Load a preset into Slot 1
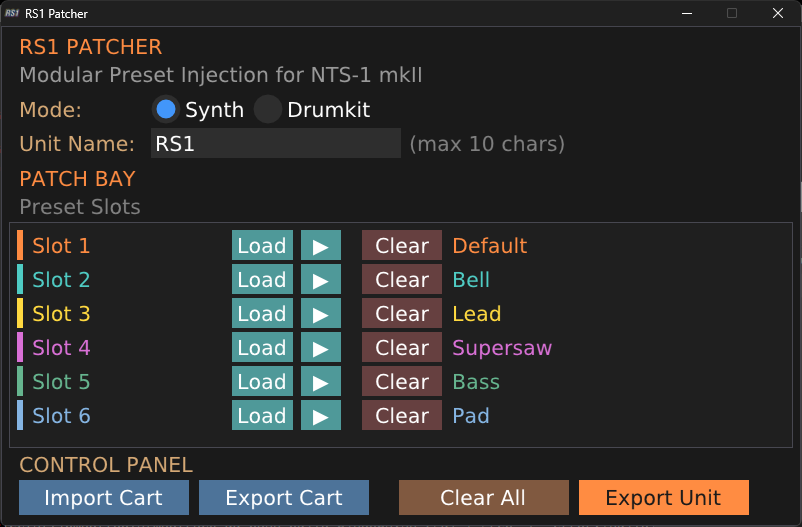Screen dimensions: 802x527 click(x=262, y=245)
